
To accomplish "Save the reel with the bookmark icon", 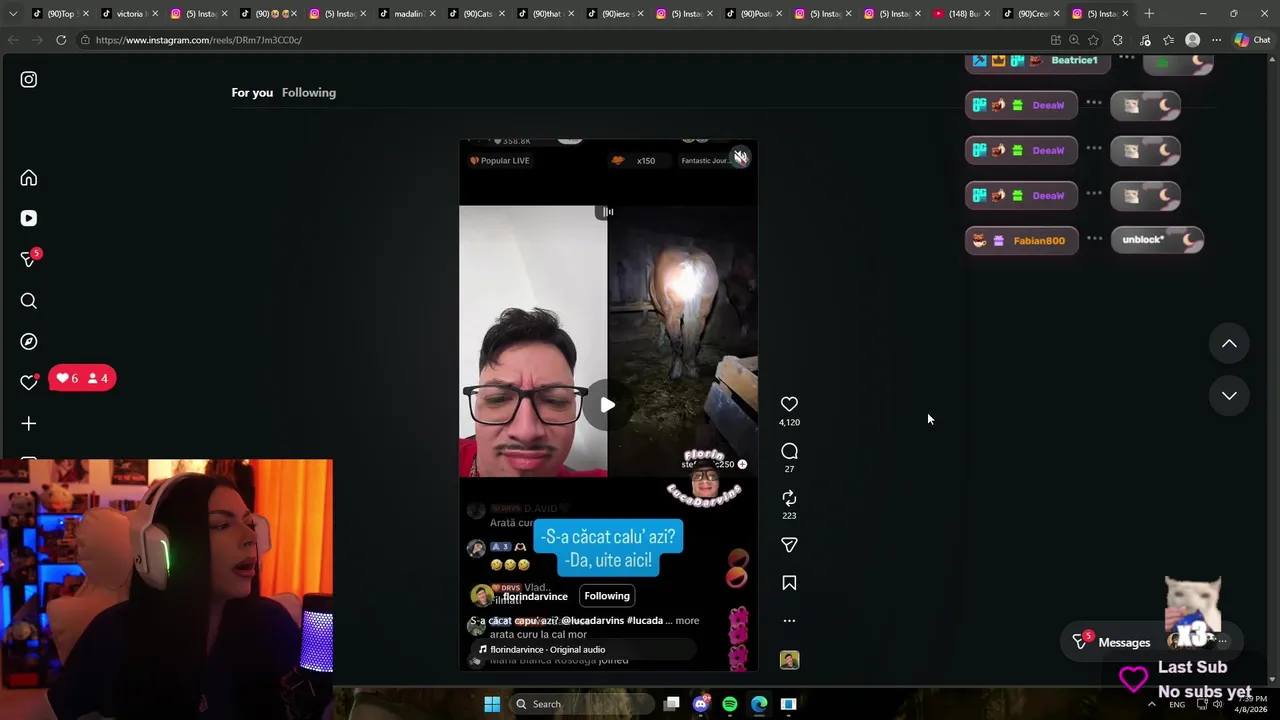I will click(x=789, y=583).
